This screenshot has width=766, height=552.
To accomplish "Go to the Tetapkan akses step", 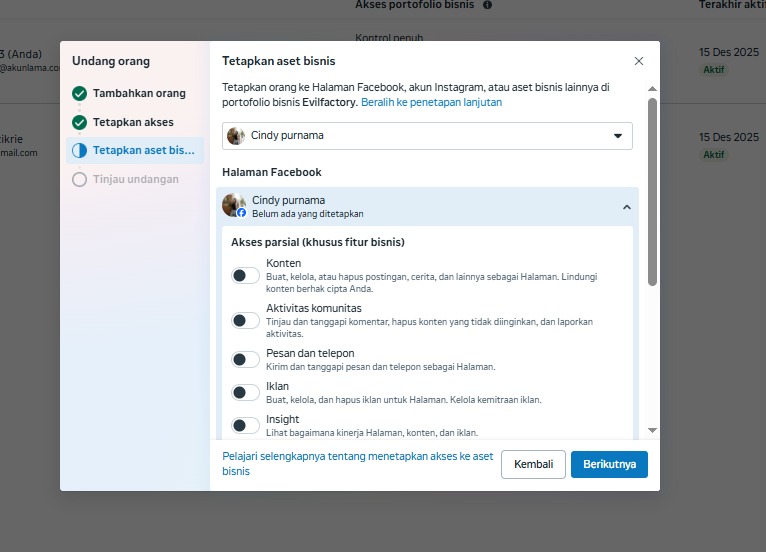I will (x=133, y=123).
